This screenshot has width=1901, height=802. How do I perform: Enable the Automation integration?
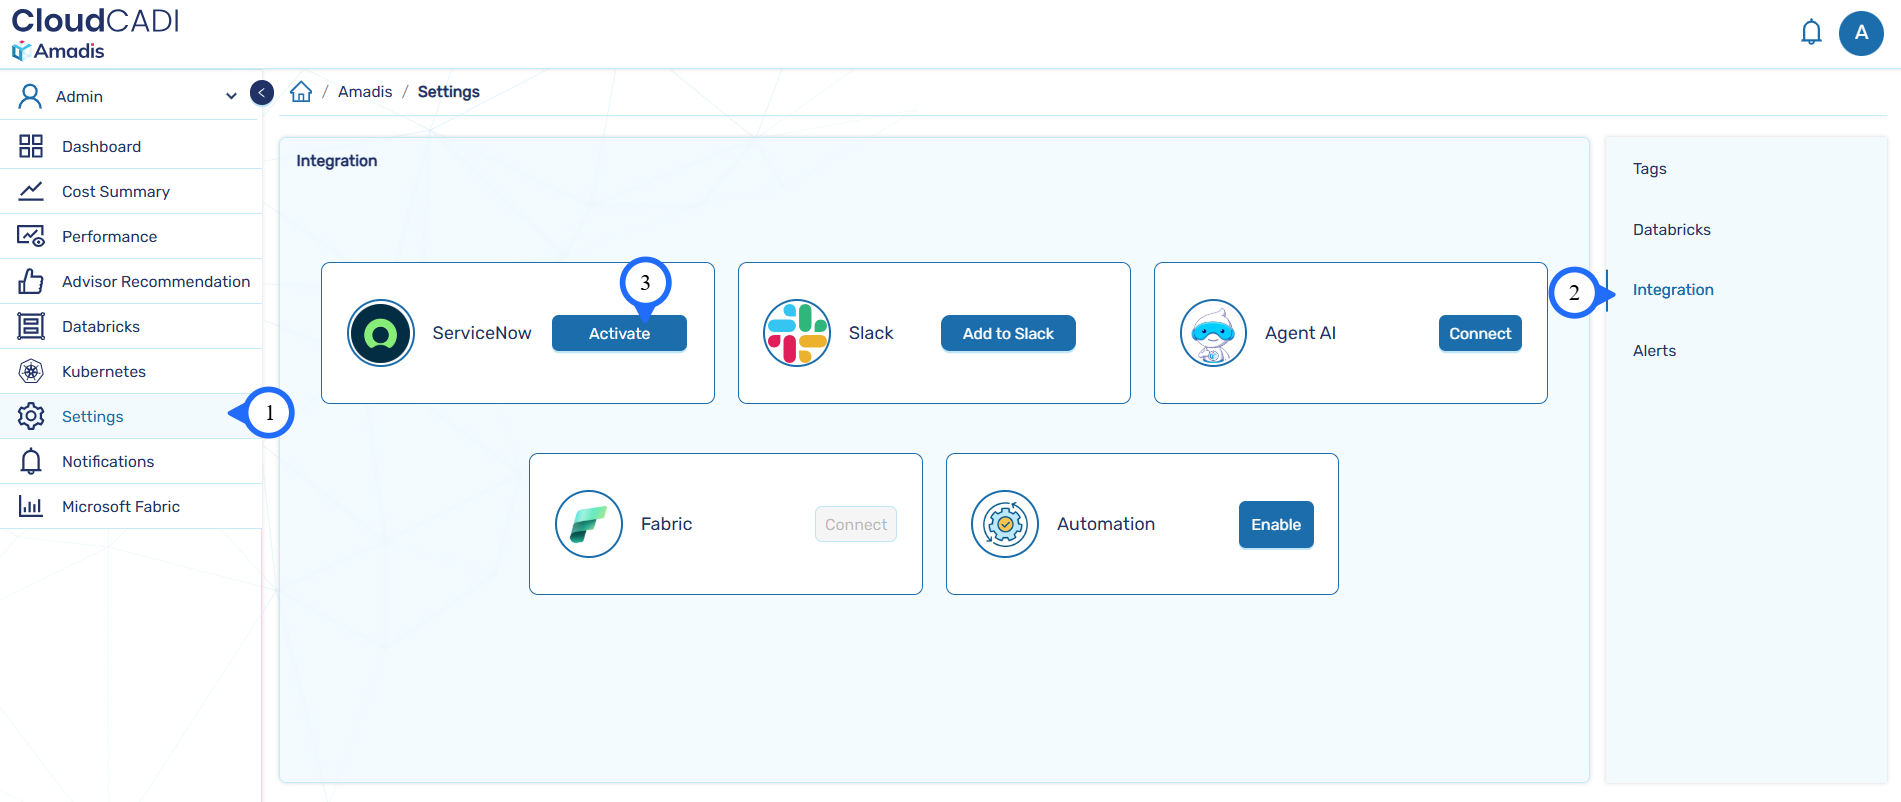(x=1275, y=525)
